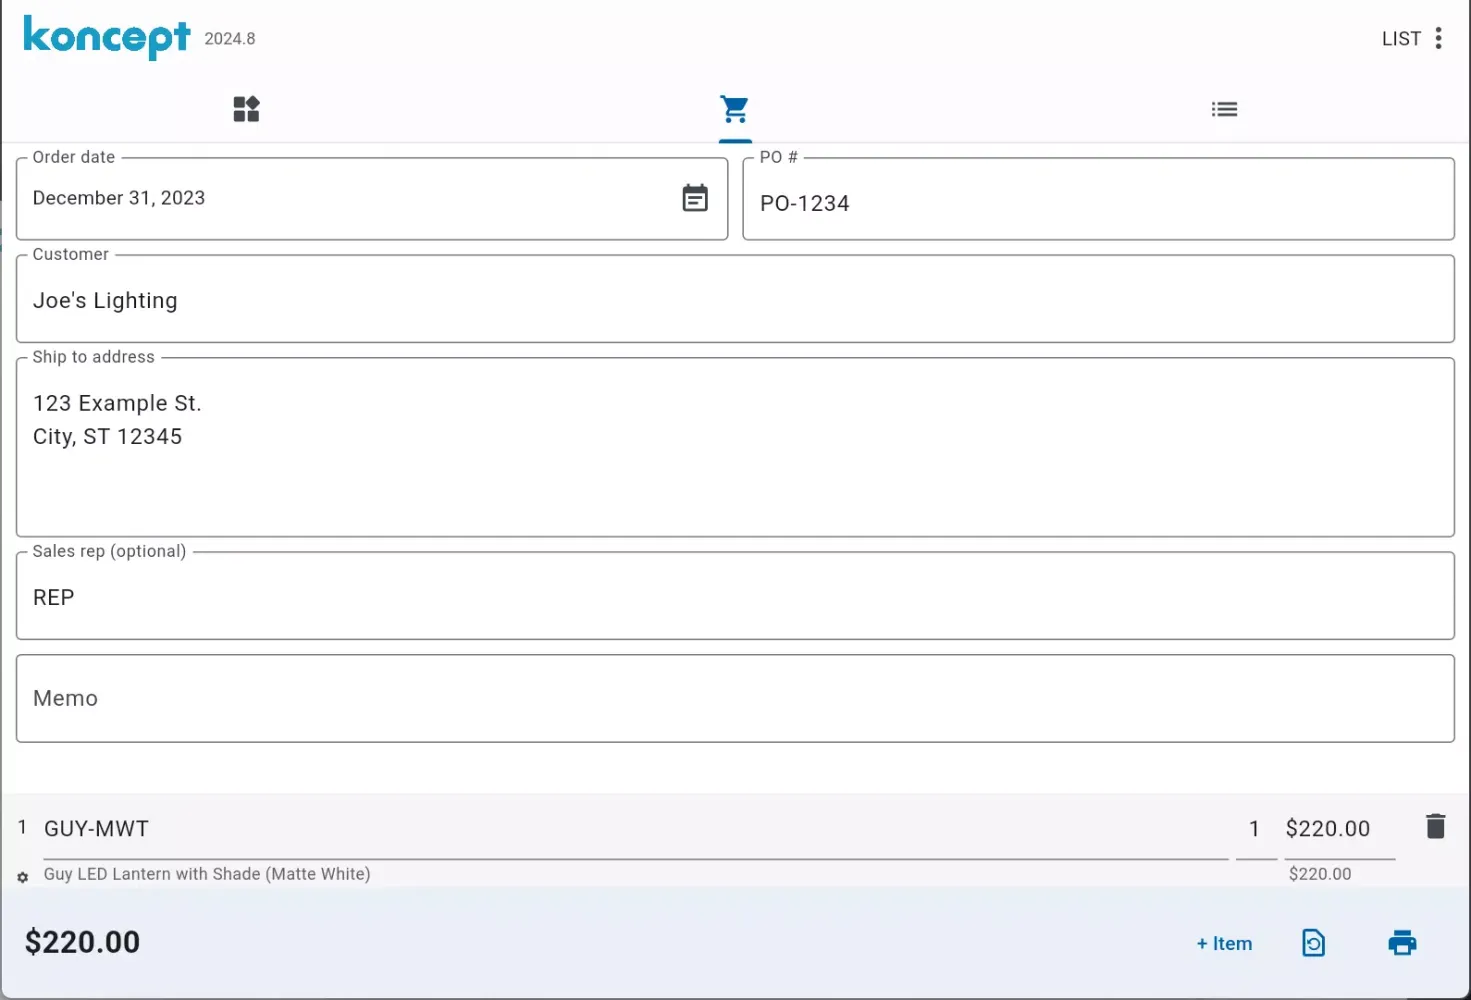Delete the GUY-MWT line item
This screenshot has width=1471, height=1000.
[1435, 826]
